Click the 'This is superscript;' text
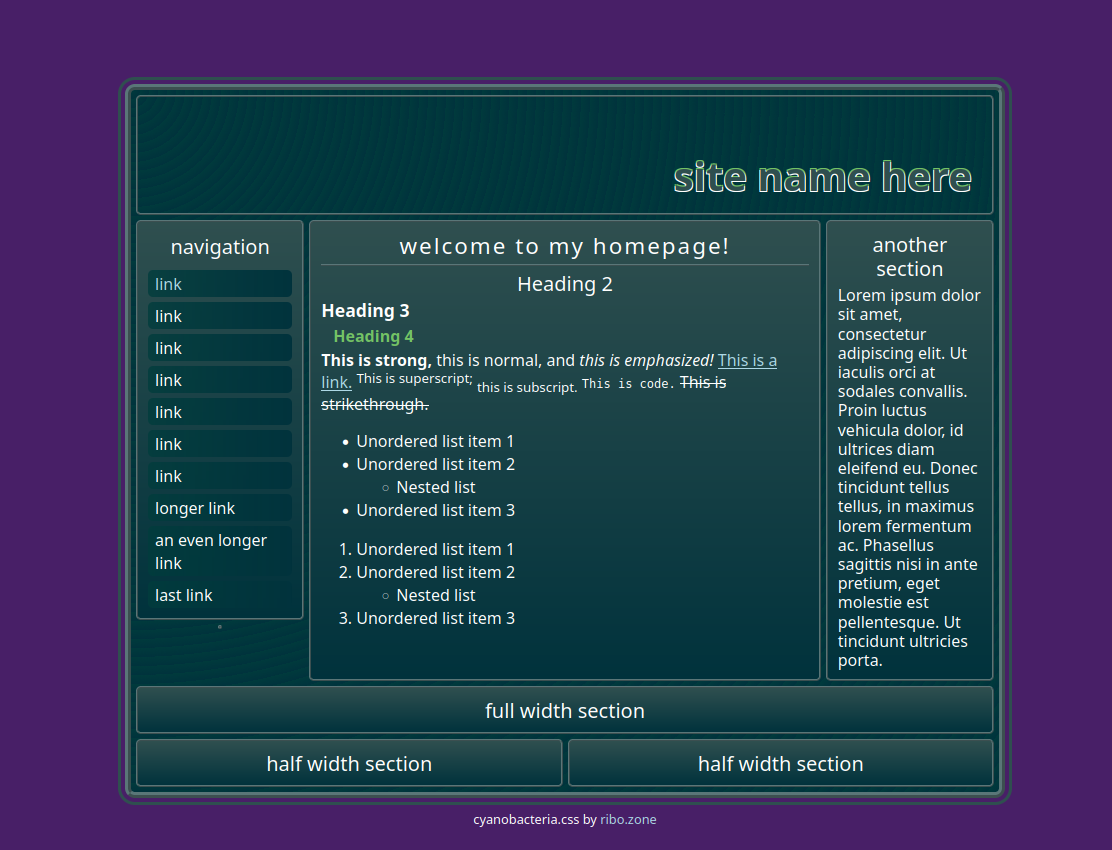1112x850 pixels. (x=414, y=379)
